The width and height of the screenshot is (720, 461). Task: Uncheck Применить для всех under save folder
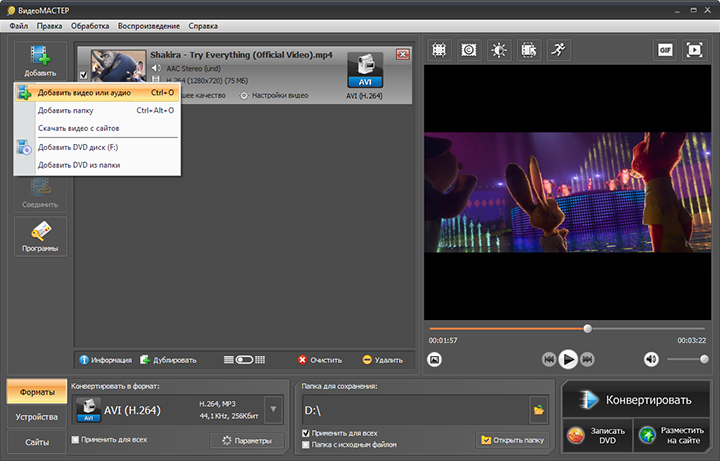click(x=306, y=433)
